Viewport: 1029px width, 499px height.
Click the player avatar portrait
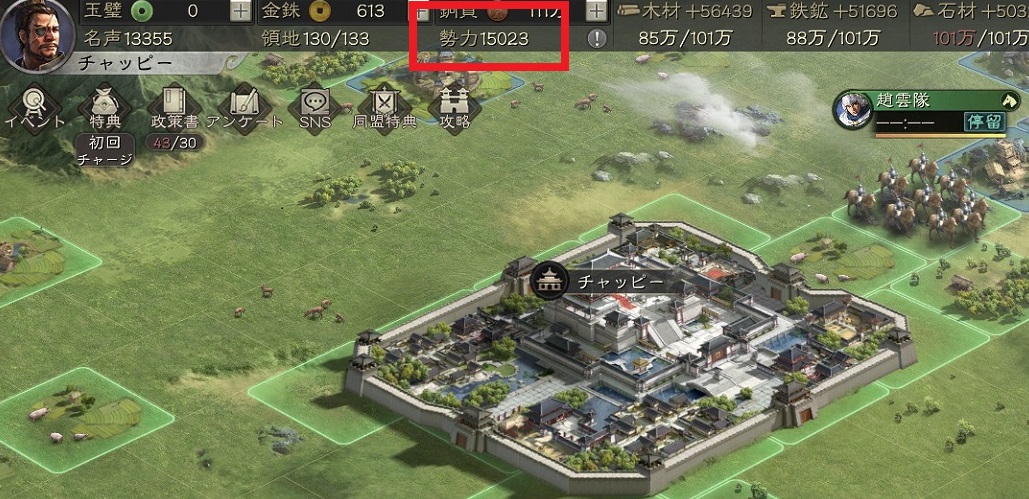point(36,33)
